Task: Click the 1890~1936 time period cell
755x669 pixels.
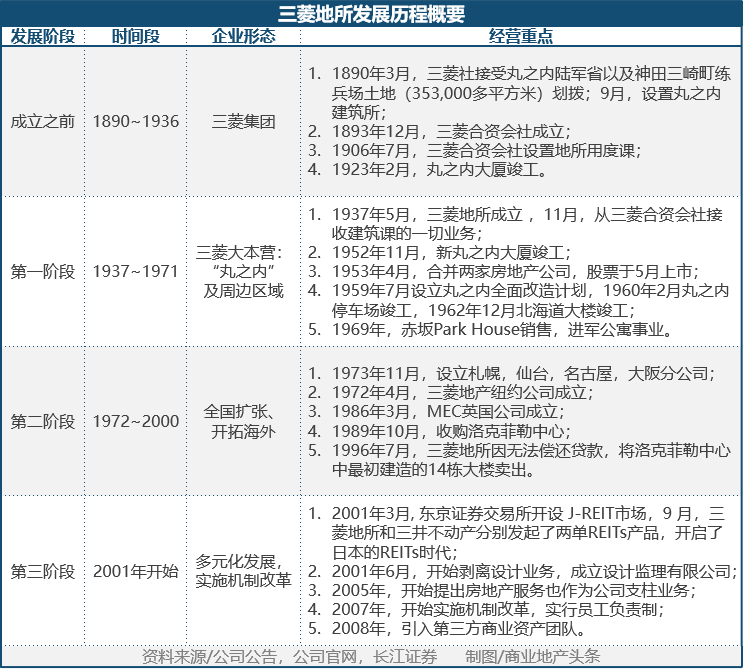Action: [x=136, y=121]
